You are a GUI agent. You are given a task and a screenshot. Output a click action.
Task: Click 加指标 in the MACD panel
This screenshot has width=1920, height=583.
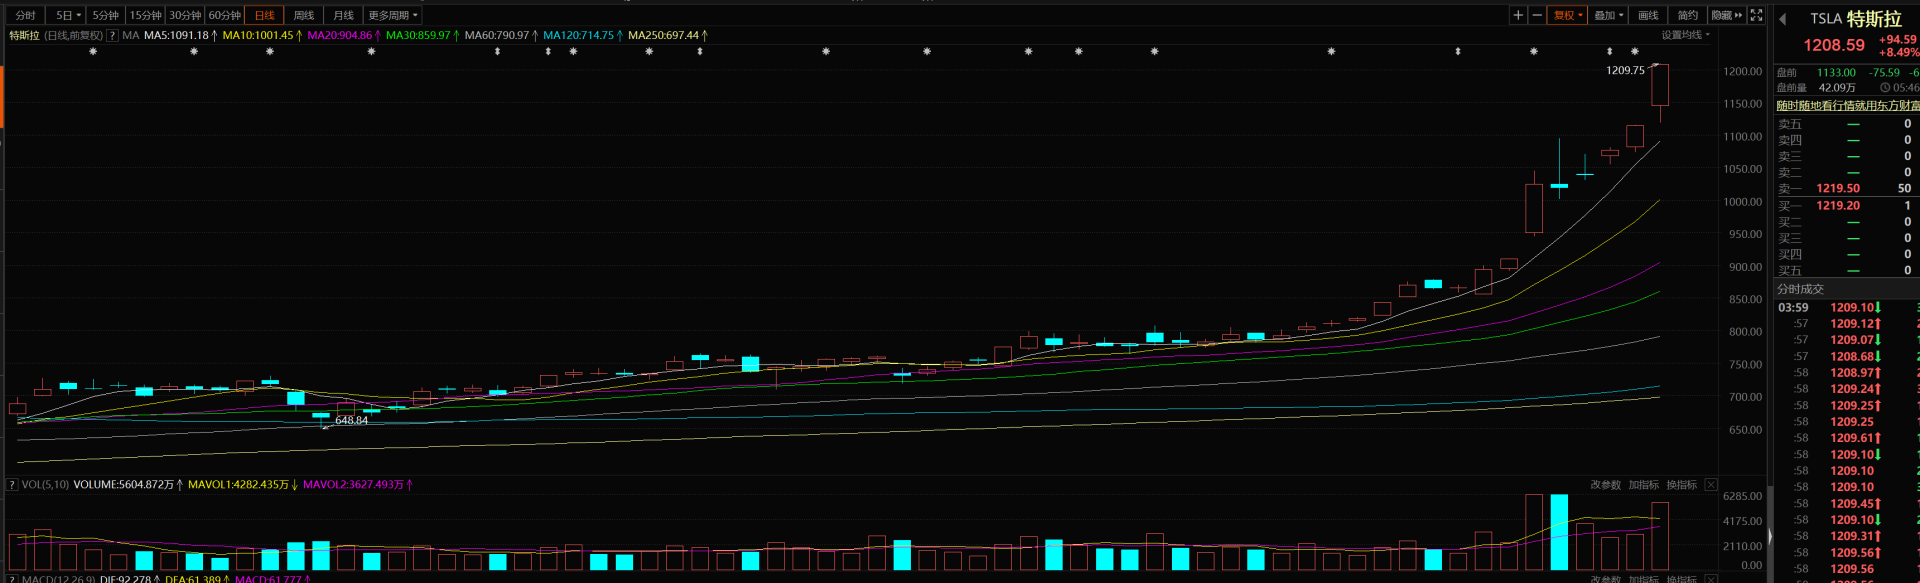point(1644,579)
